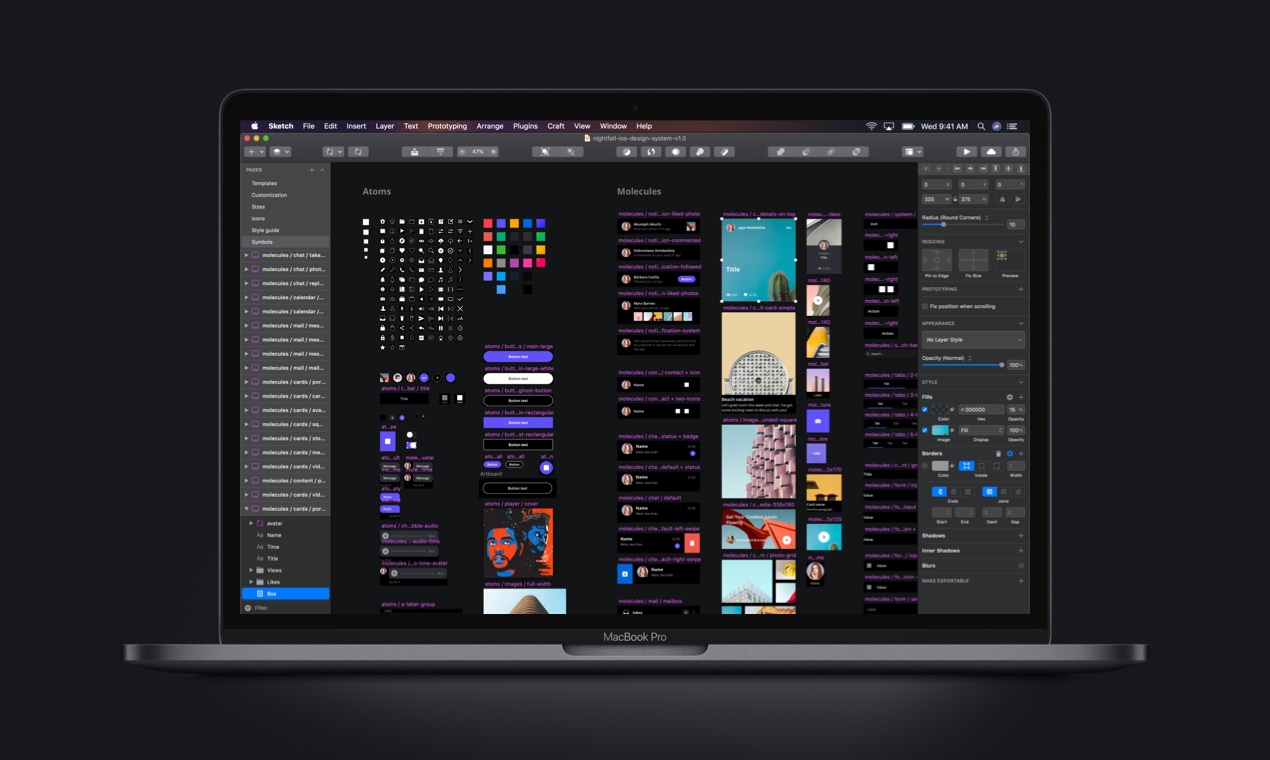1270x760 pixels.
Task: Click the Insert plus button in toolbar
Action: [251, 152]
